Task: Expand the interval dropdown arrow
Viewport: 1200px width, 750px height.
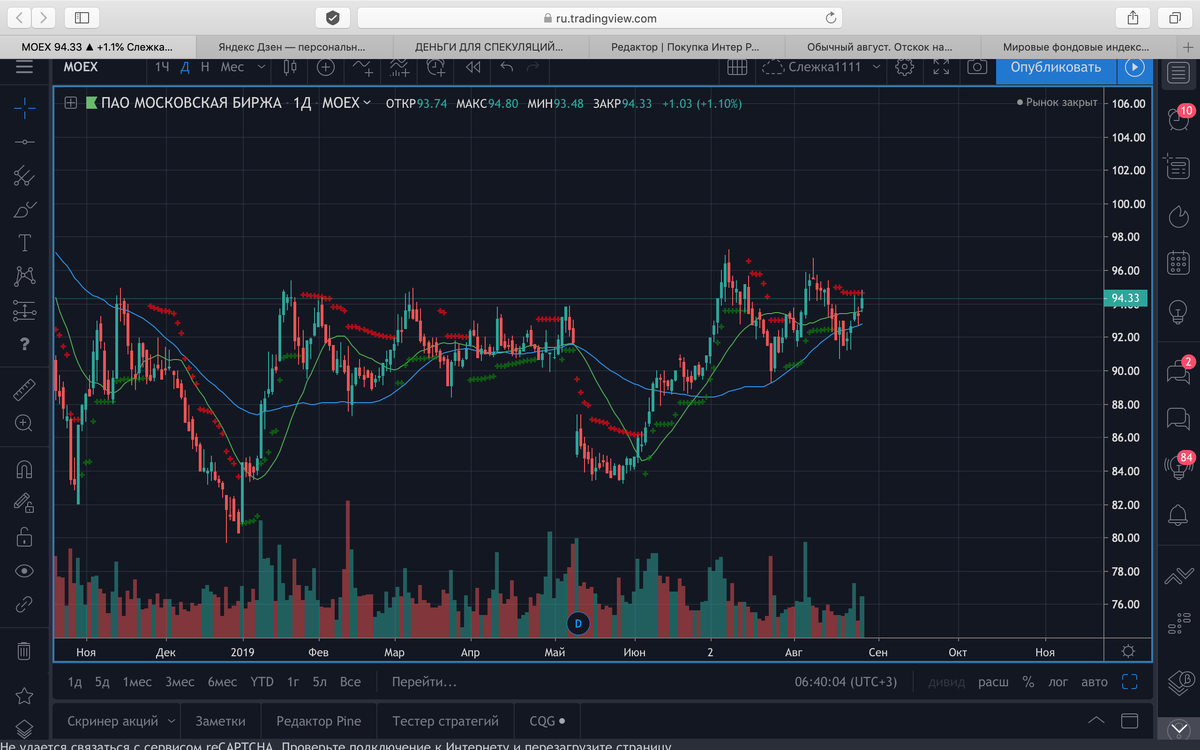Action: pyautogui.click(x=261, y=67)
